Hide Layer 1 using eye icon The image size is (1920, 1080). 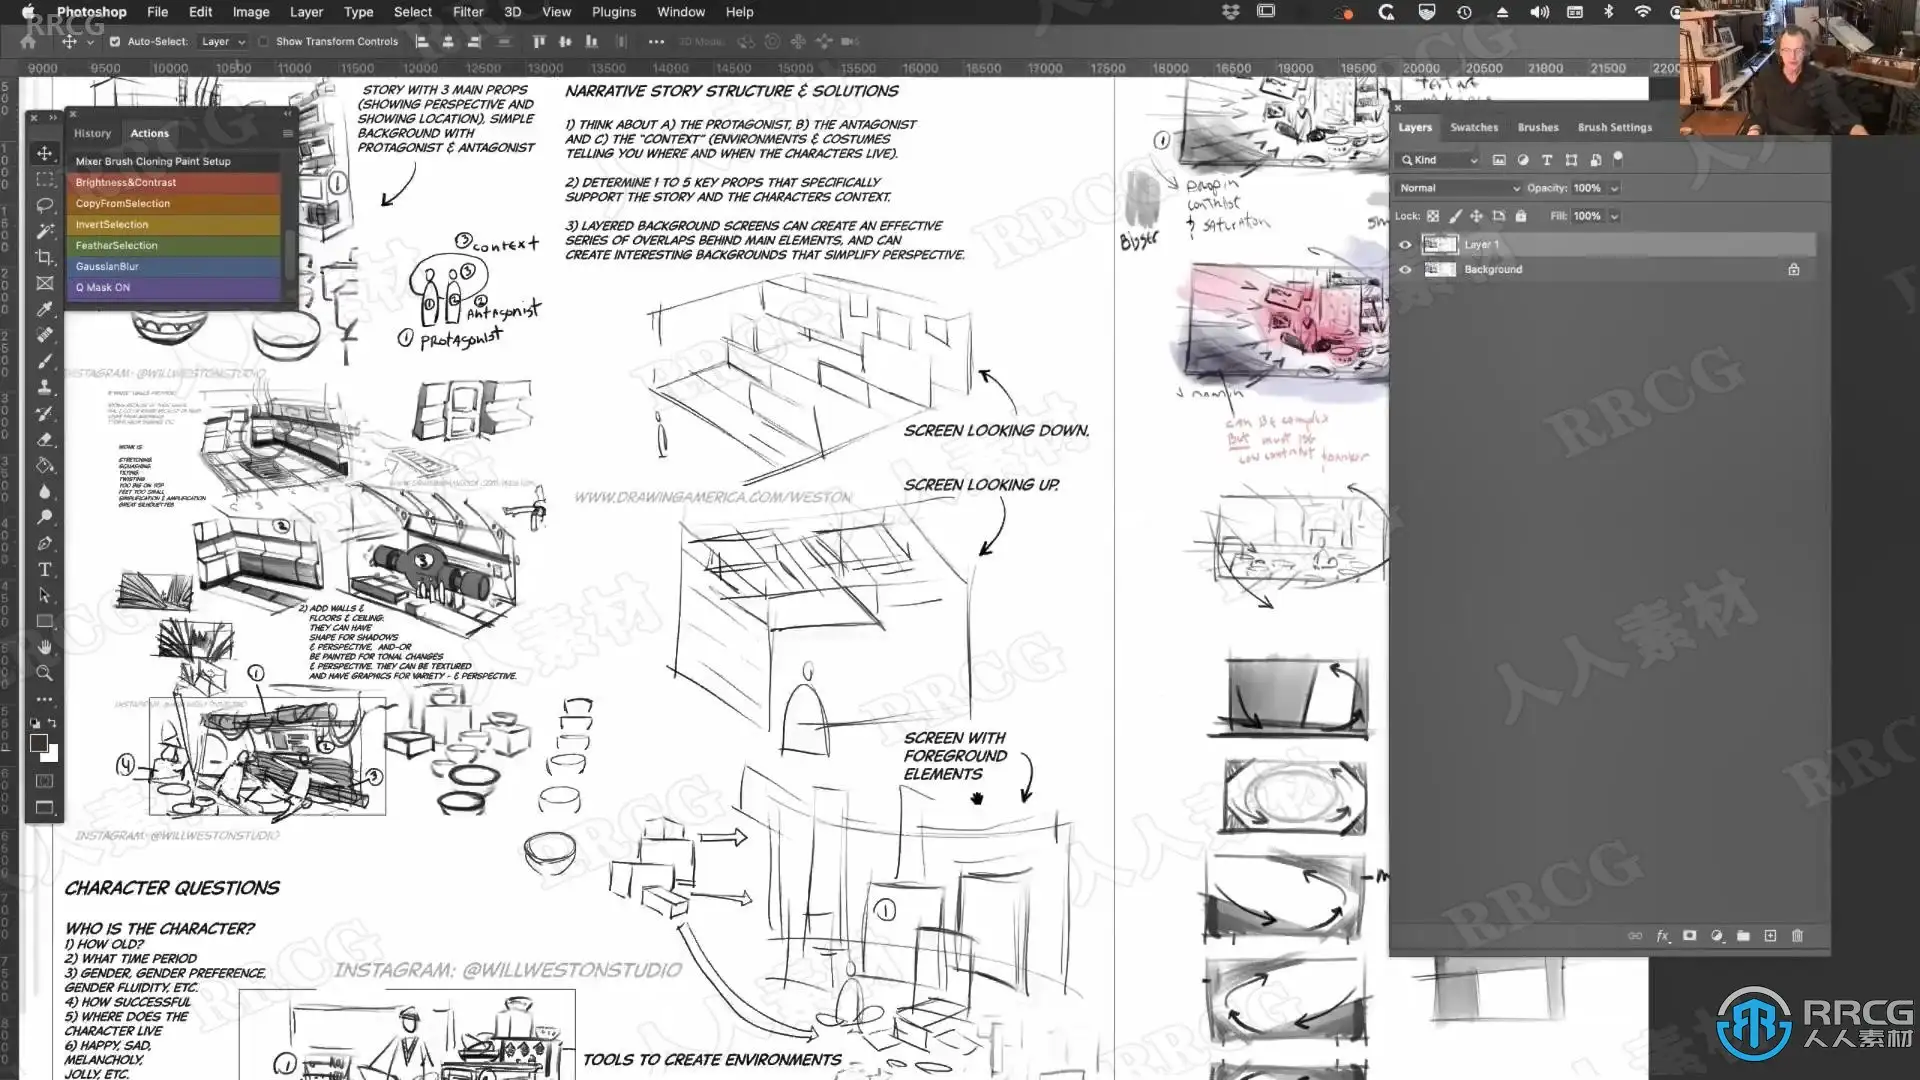pos(1405,245)
